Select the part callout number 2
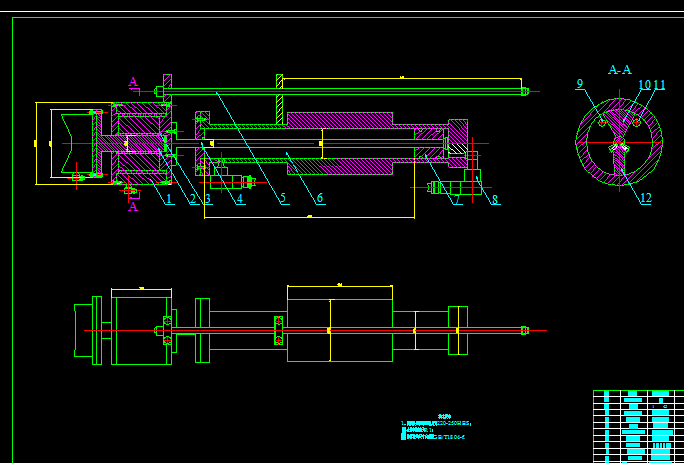 (x=193, y=199)
